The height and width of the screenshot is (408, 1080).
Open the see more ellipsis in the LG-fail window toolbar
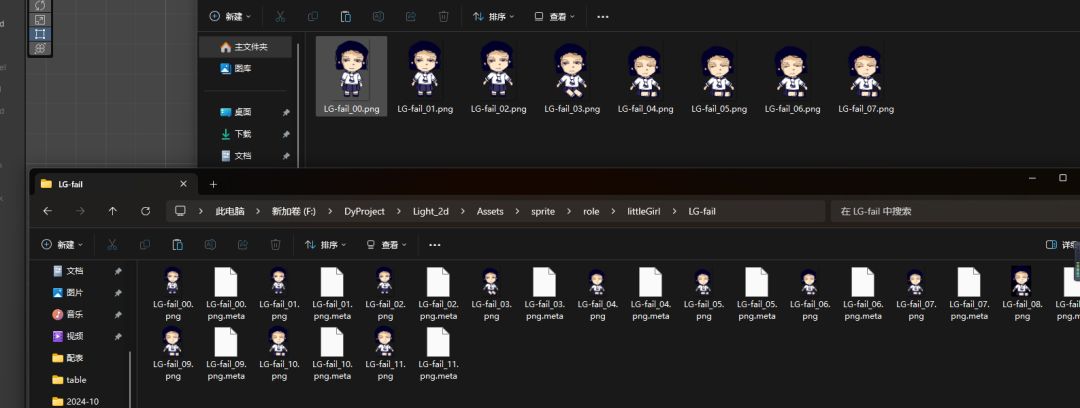(435, 245)
